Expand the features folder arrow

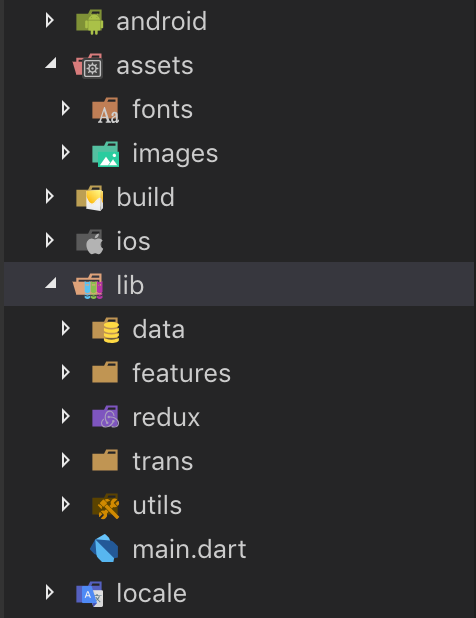[65, 372]
